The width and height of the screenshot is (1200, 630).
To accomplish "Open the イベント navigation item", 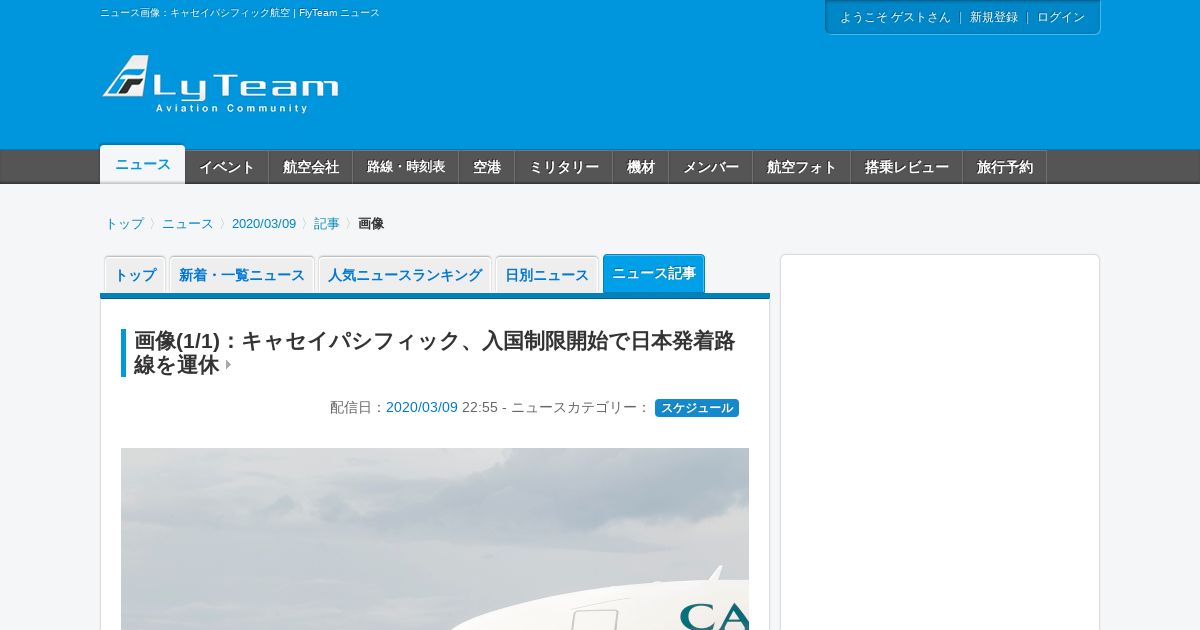I will pyautogui.click(x=227, y=167).
